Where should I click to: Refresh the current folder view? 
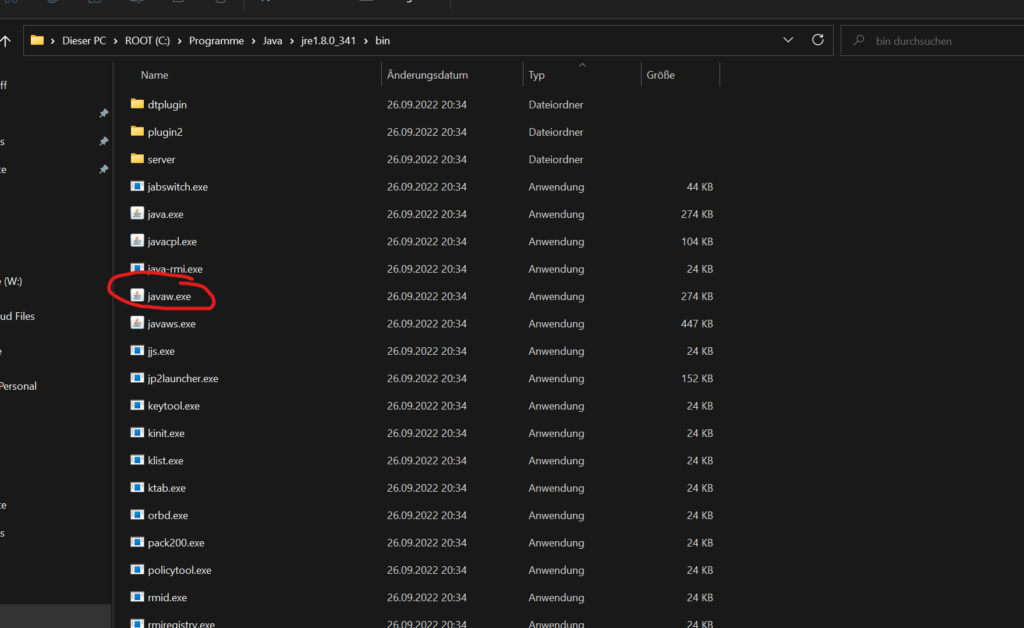point(818,41)
